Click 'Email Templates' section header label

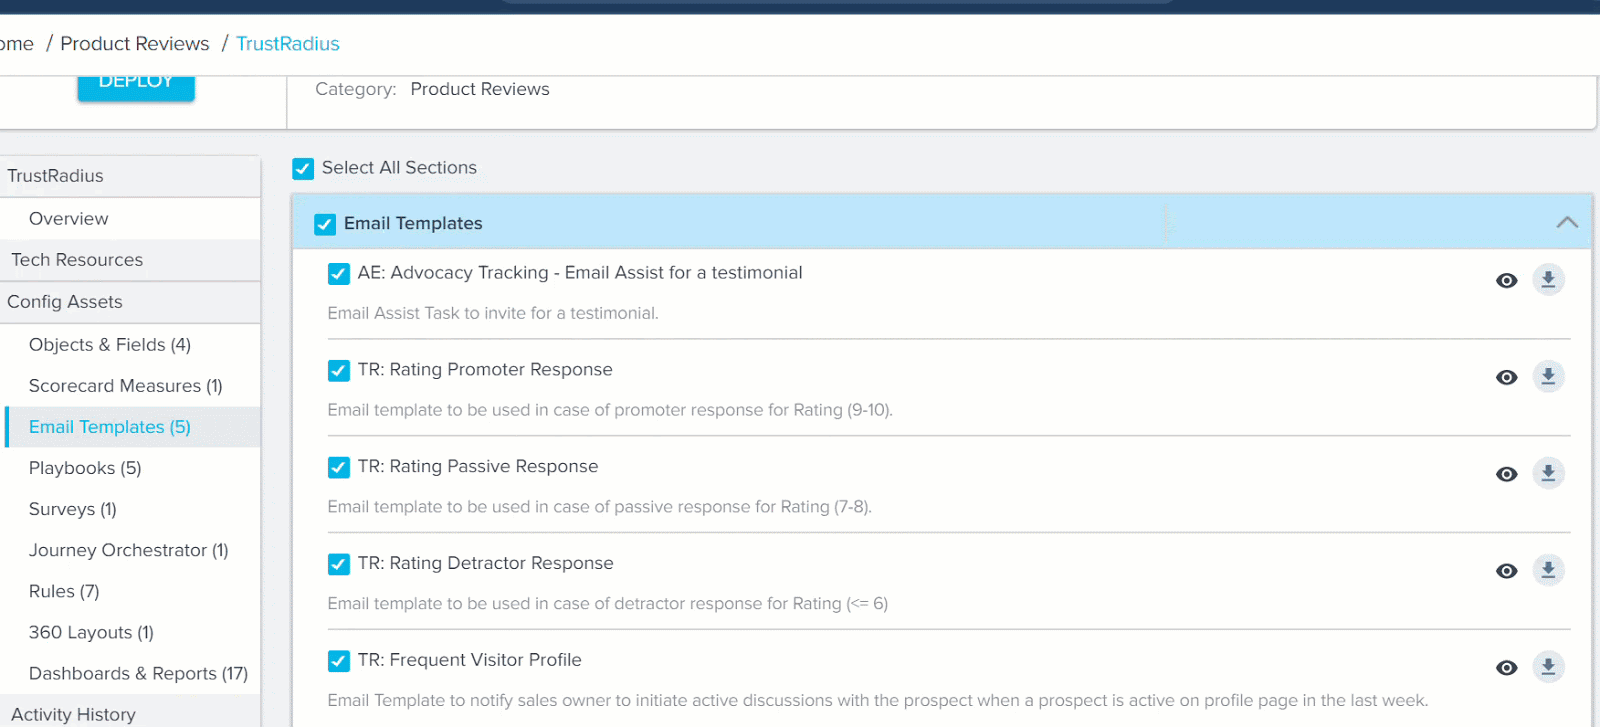pos(413,224)
